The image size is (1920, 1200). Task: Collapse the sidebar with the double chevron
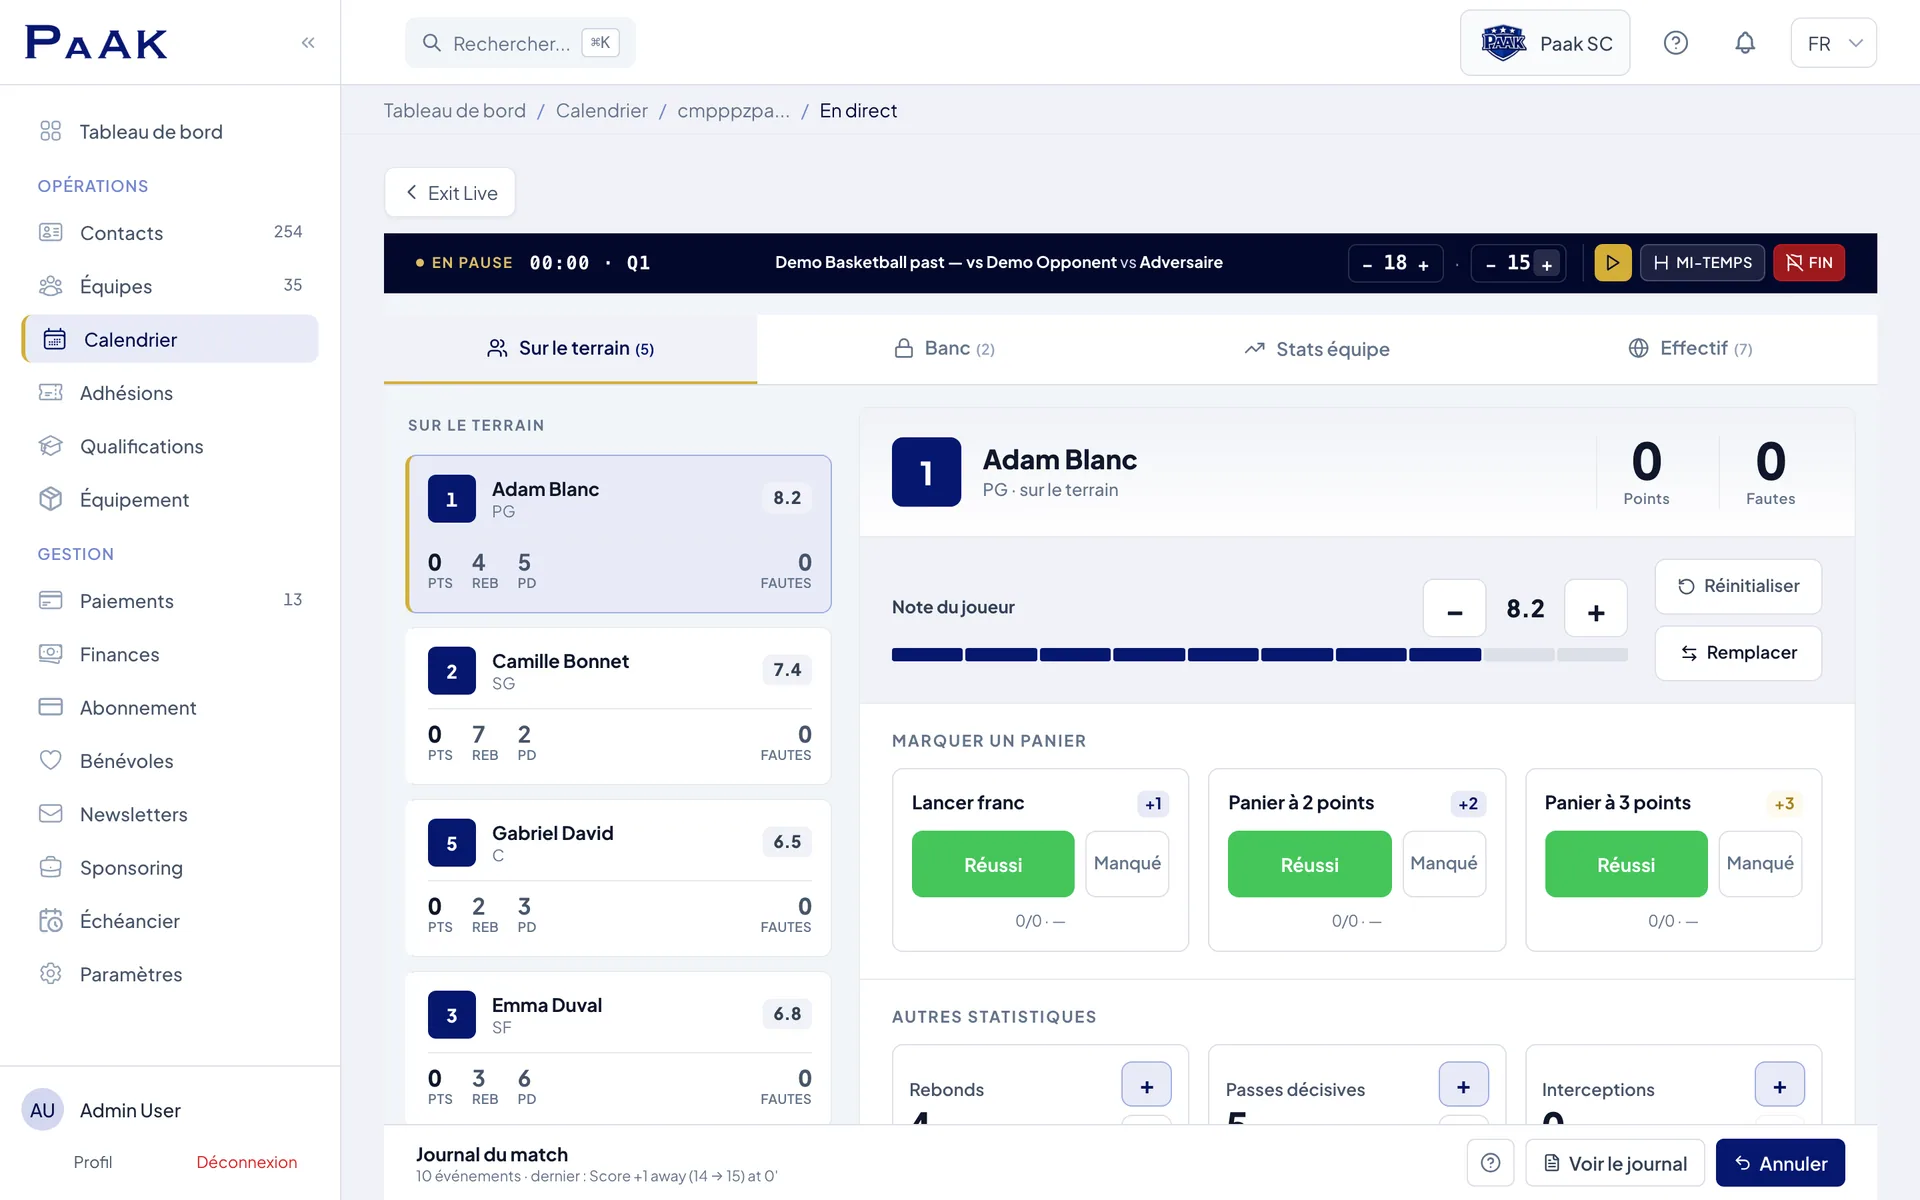[308, 42]
